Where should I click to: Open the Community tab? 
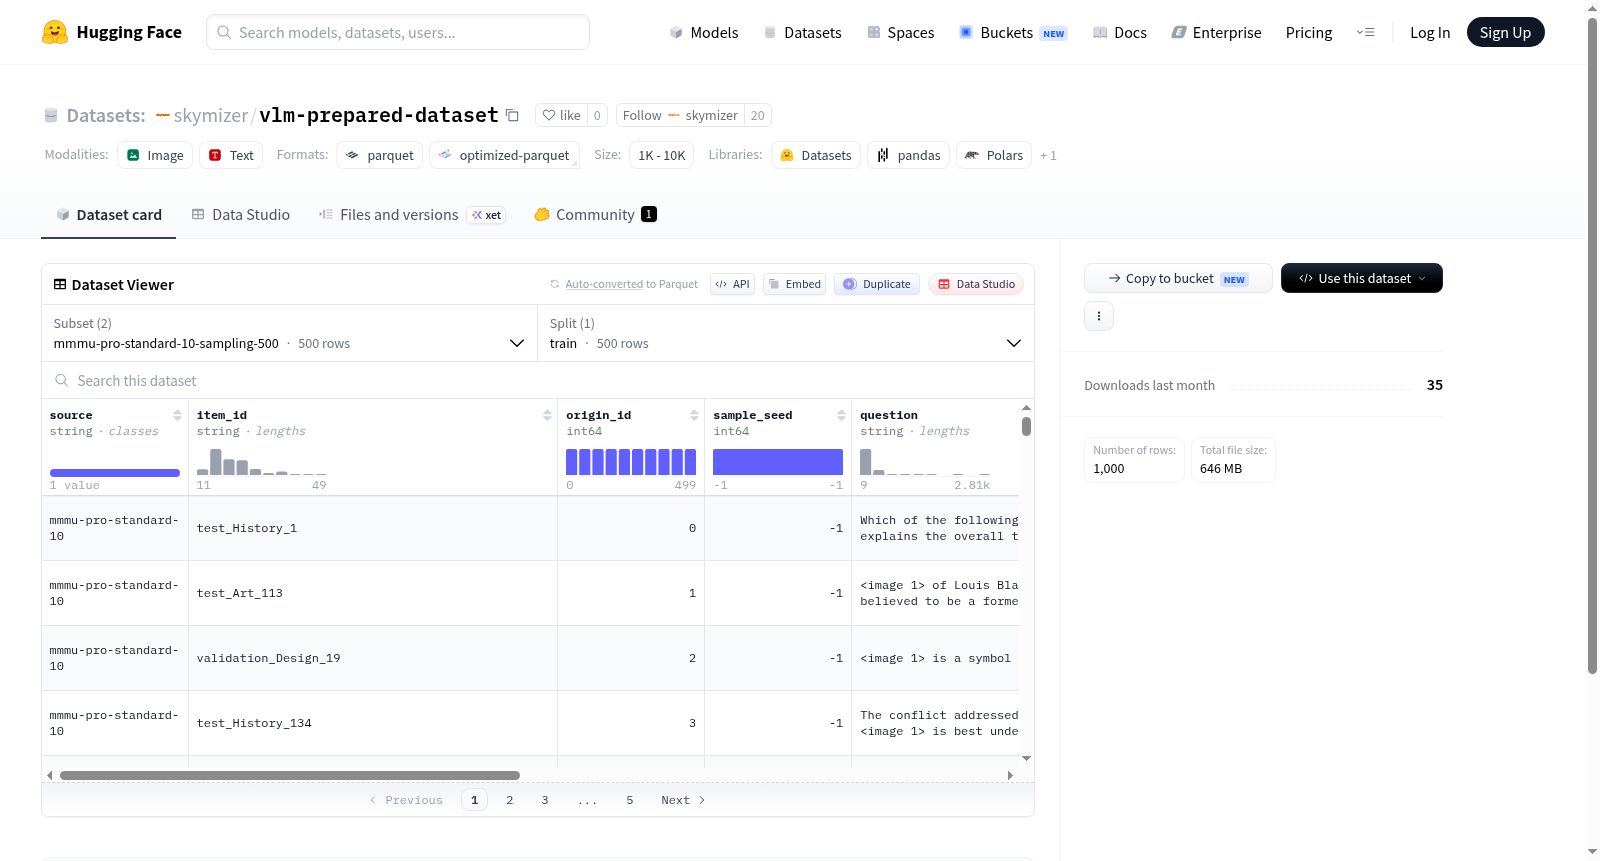click(x=595, y=215)
